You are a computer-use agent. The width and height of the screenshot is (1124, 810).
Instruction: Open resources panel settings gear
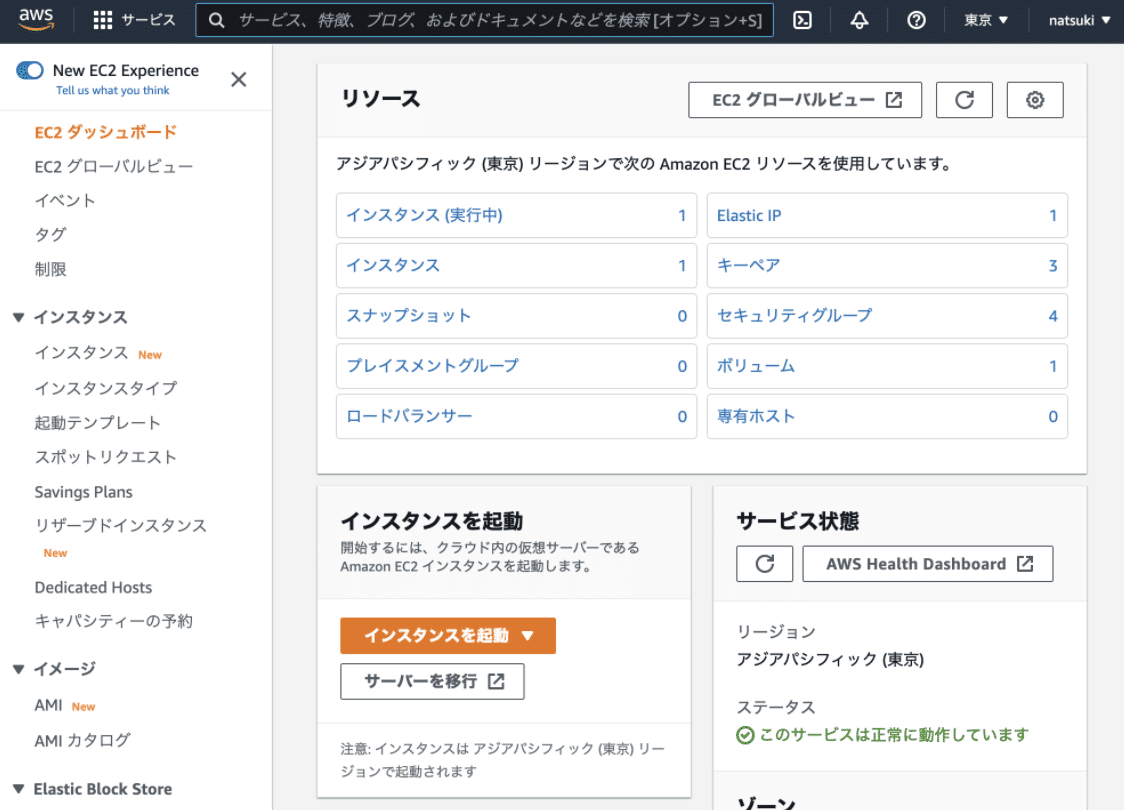point(1034,100)
